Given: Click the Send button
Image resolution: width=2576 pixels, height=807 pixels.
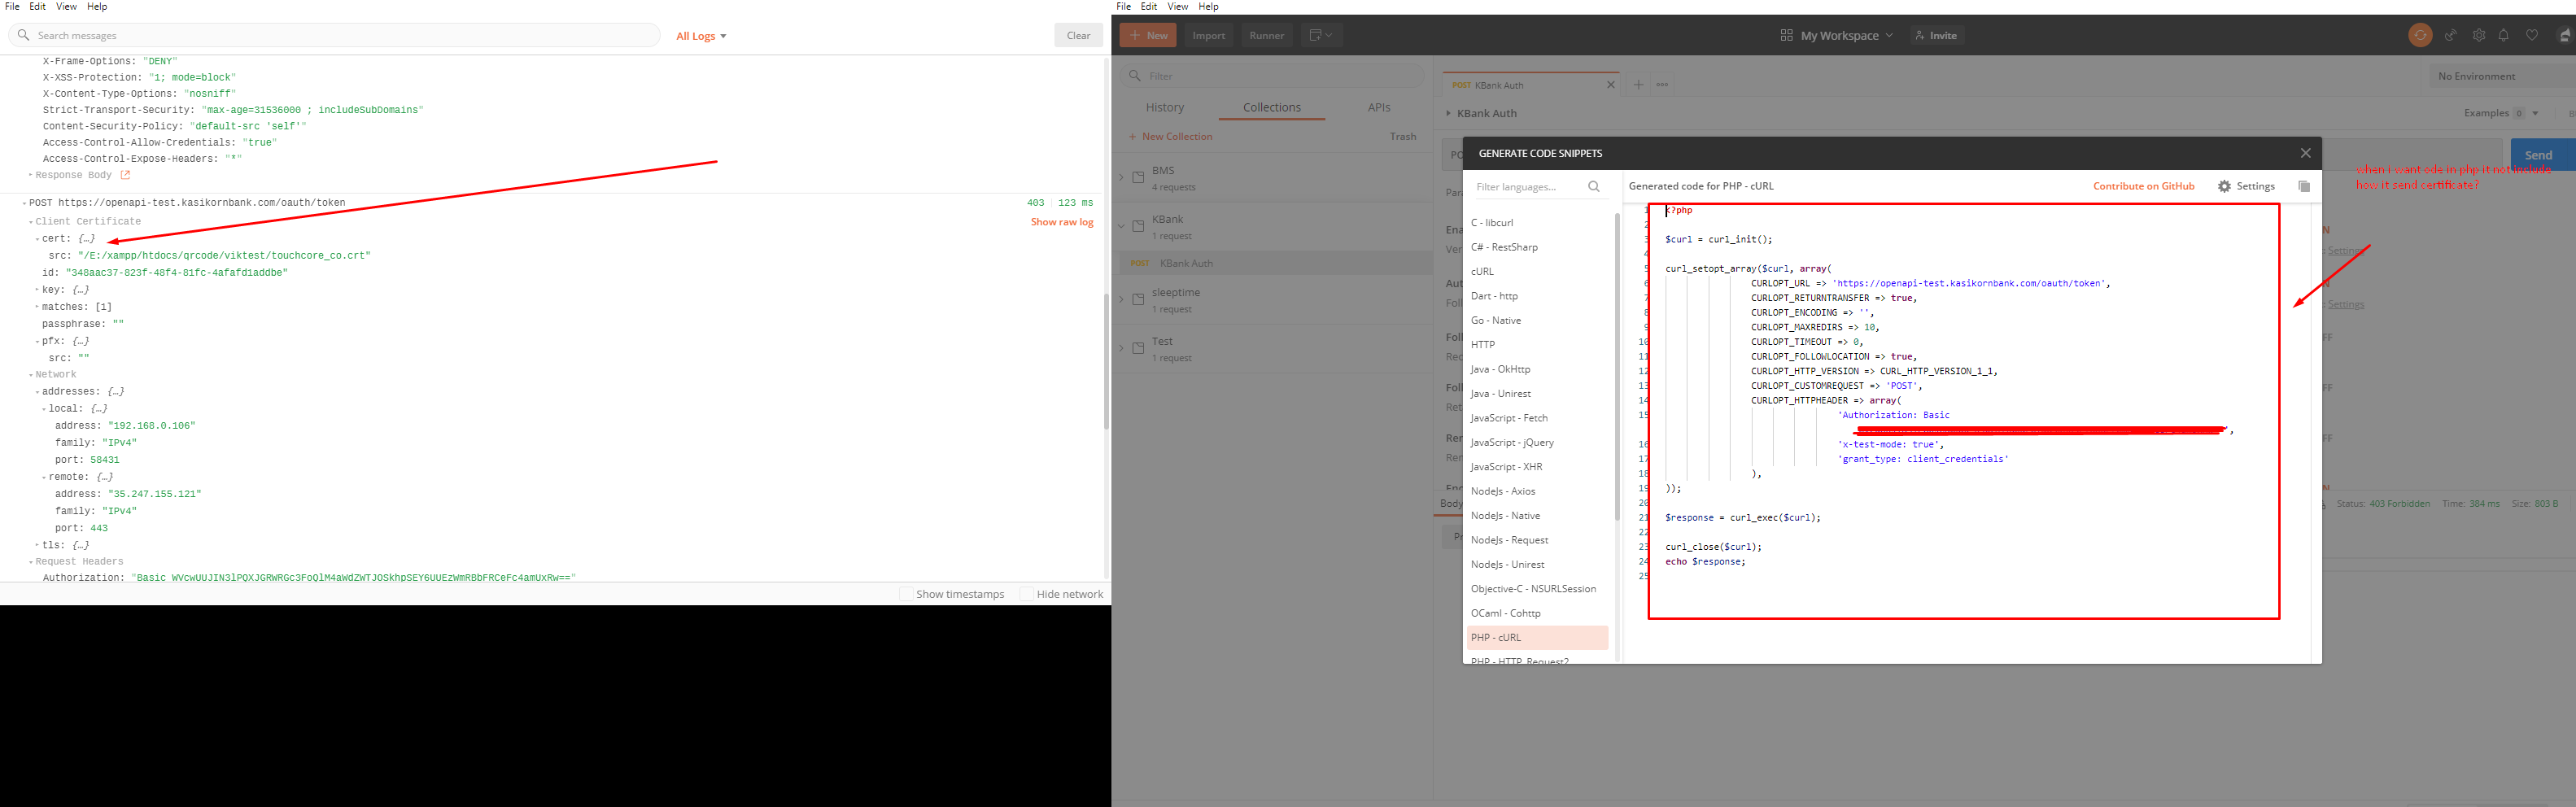Looking at the screenshot, I should coord(2539,154).
